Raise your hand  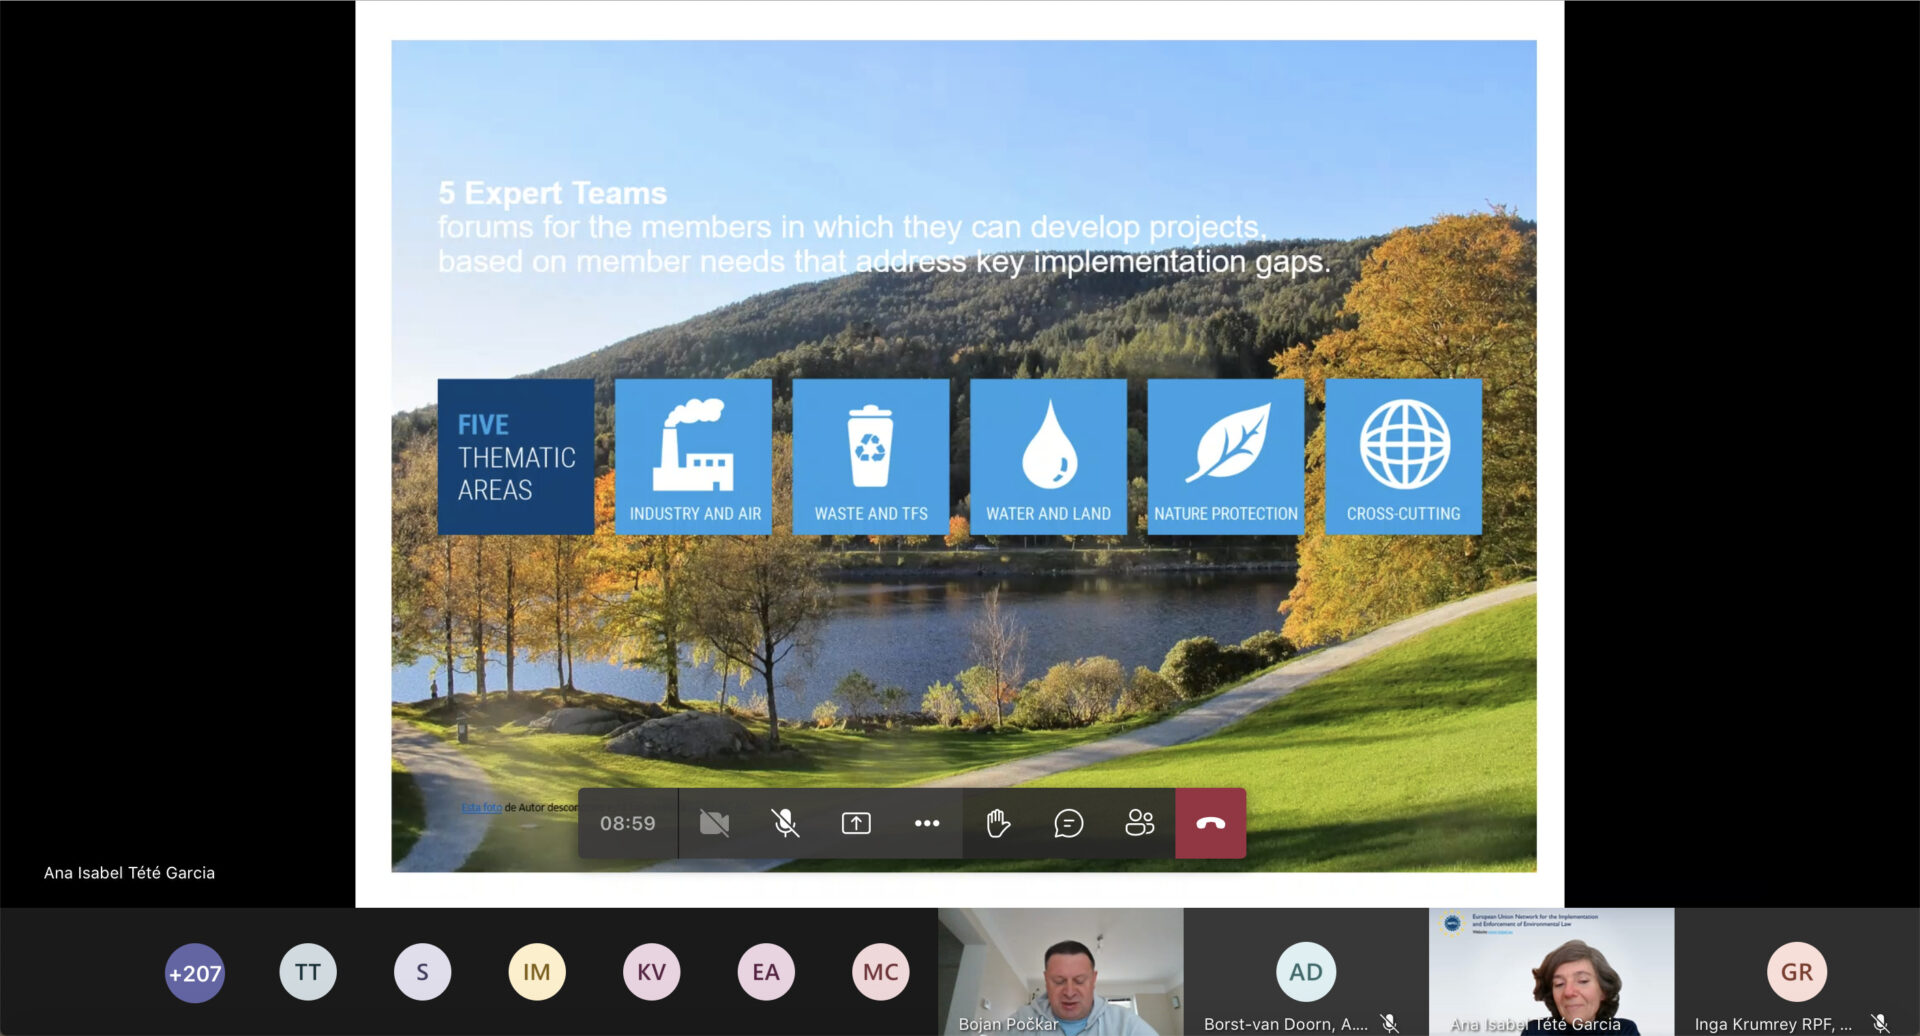pos(998,823)
